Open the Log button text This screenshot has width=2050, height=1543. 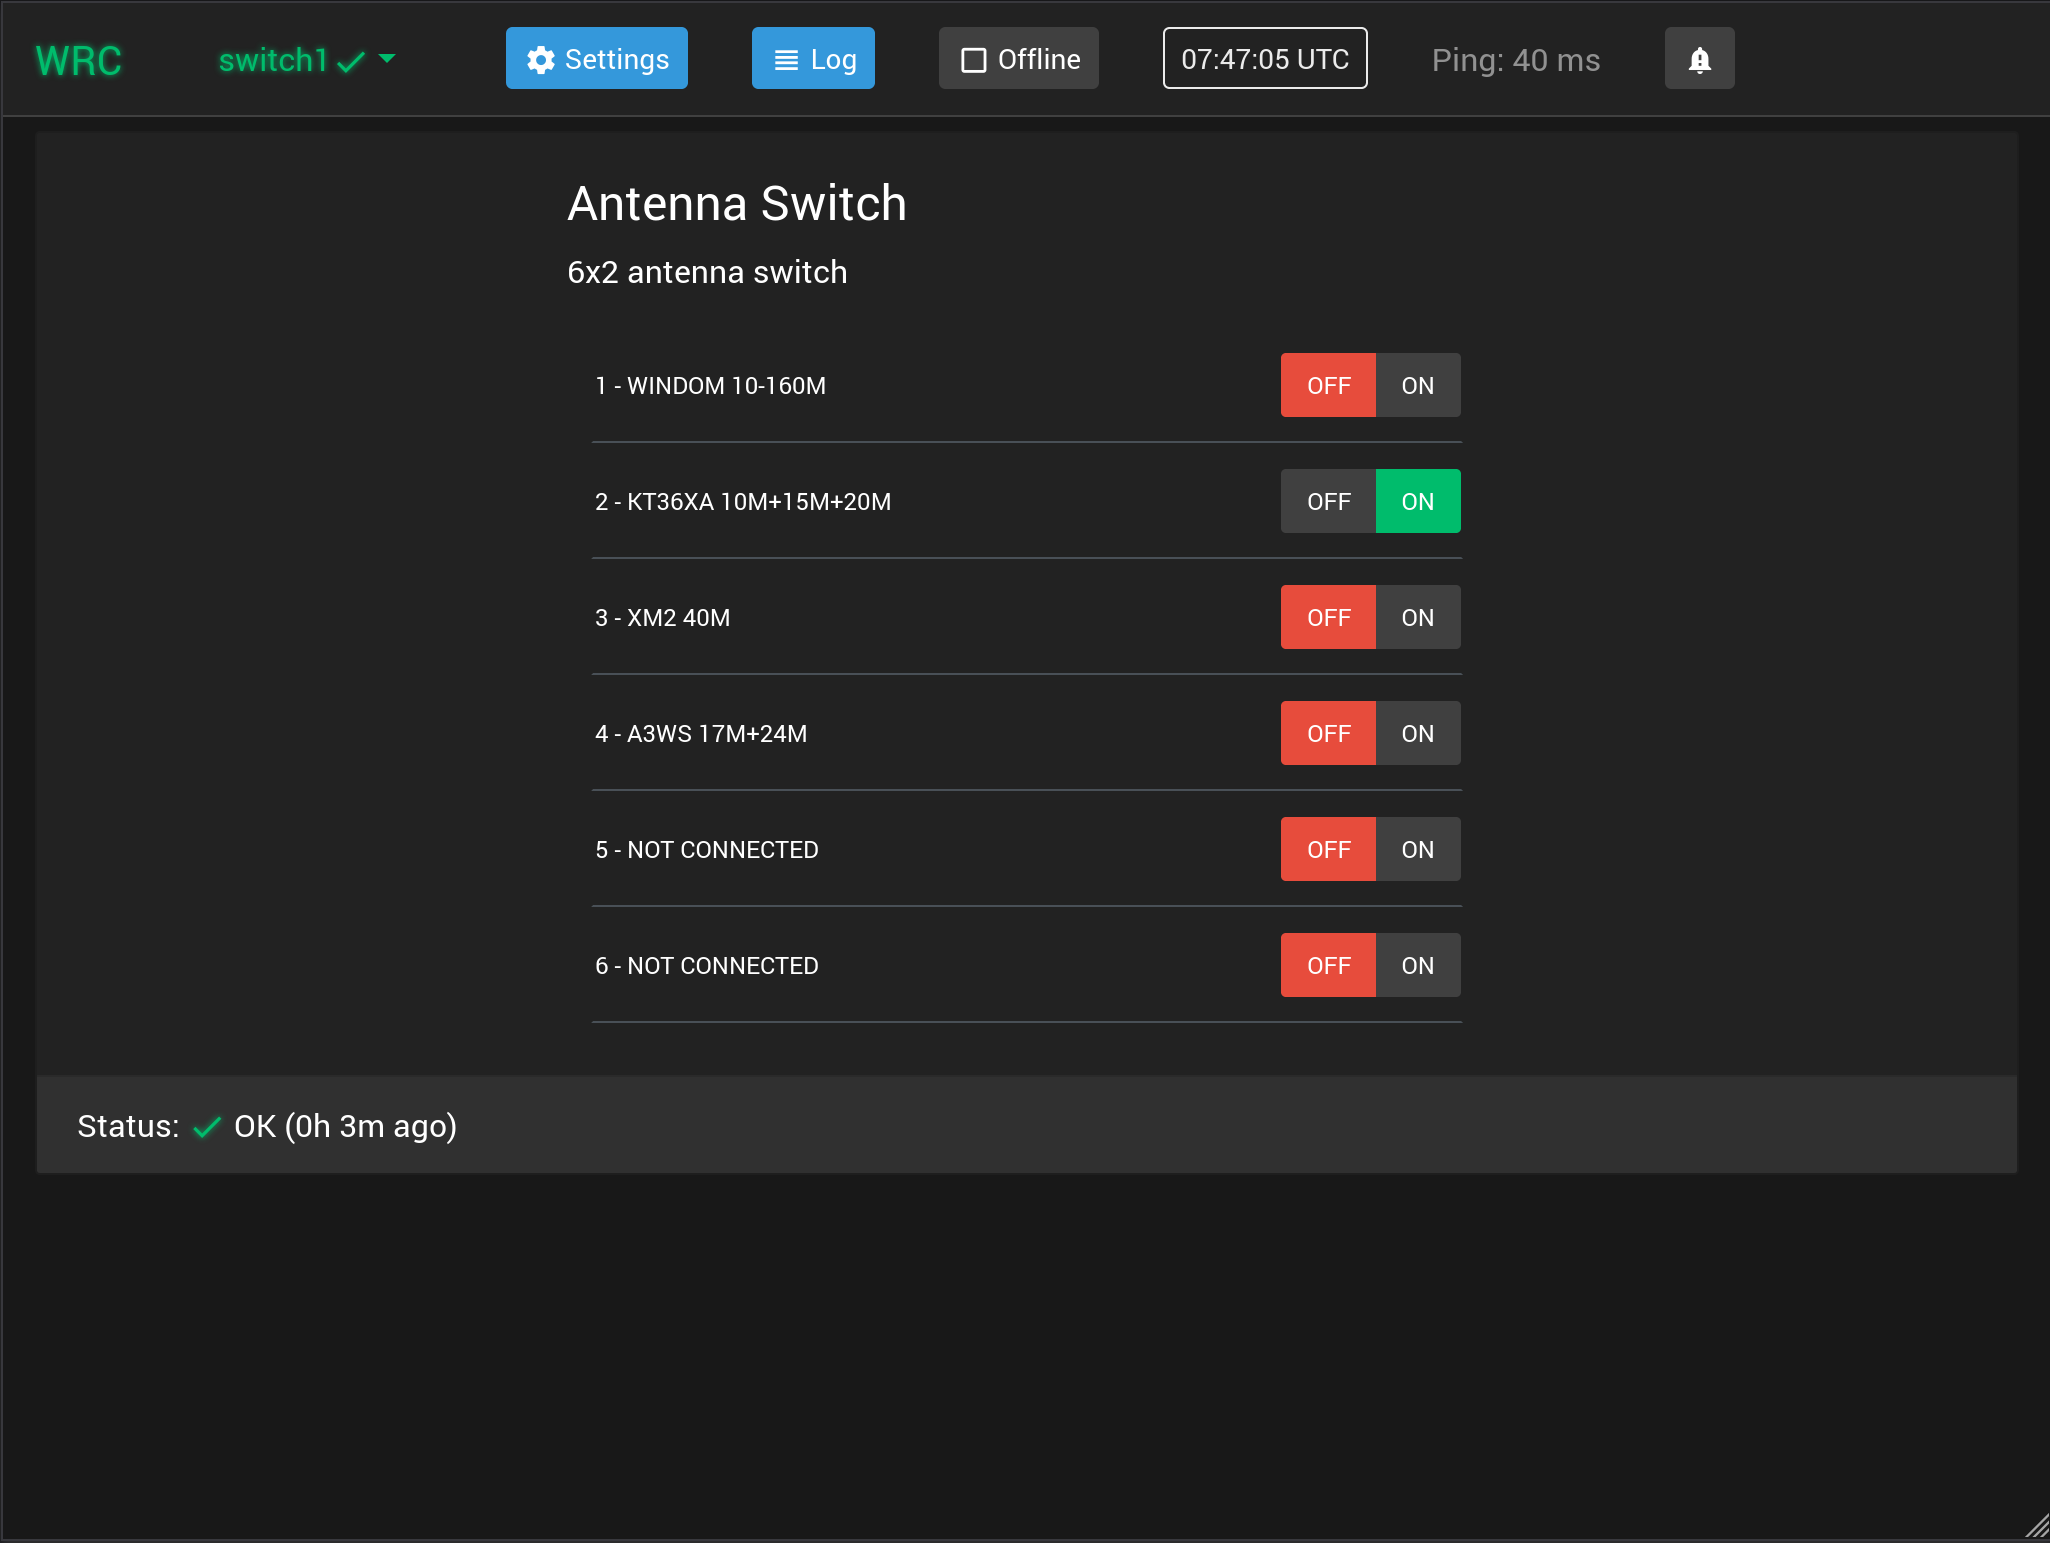833,60
